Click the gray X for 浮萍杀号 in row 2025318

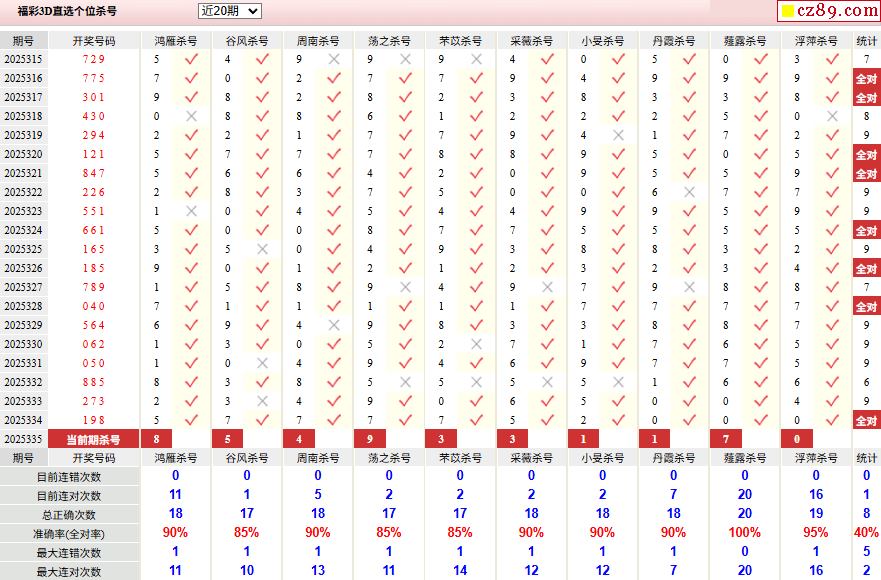point(833,116)
